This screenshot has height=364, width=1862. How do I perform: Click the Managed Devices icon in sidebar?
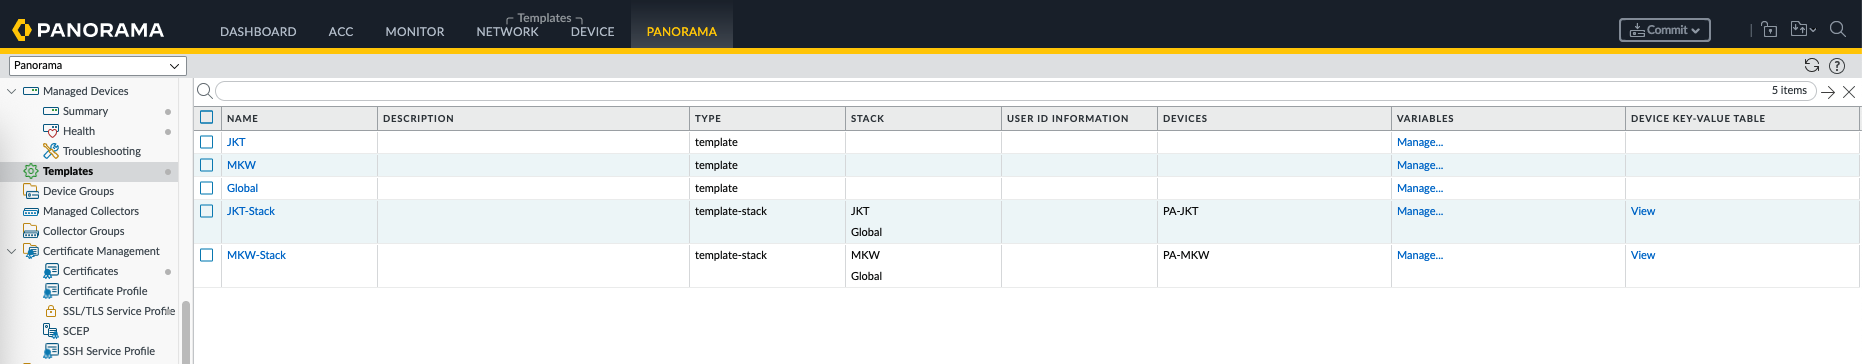pos(31,91)
